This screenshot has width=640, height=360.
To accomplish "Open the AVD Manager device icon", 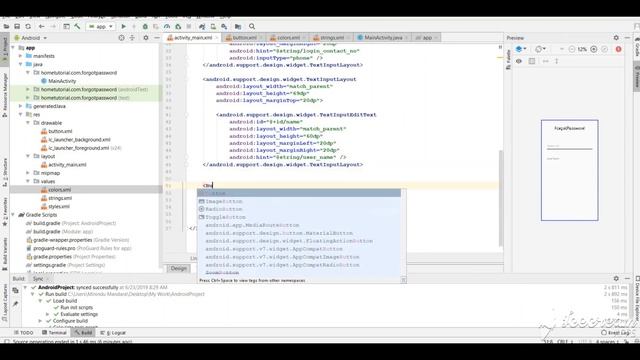I will (x=213, y=27).
